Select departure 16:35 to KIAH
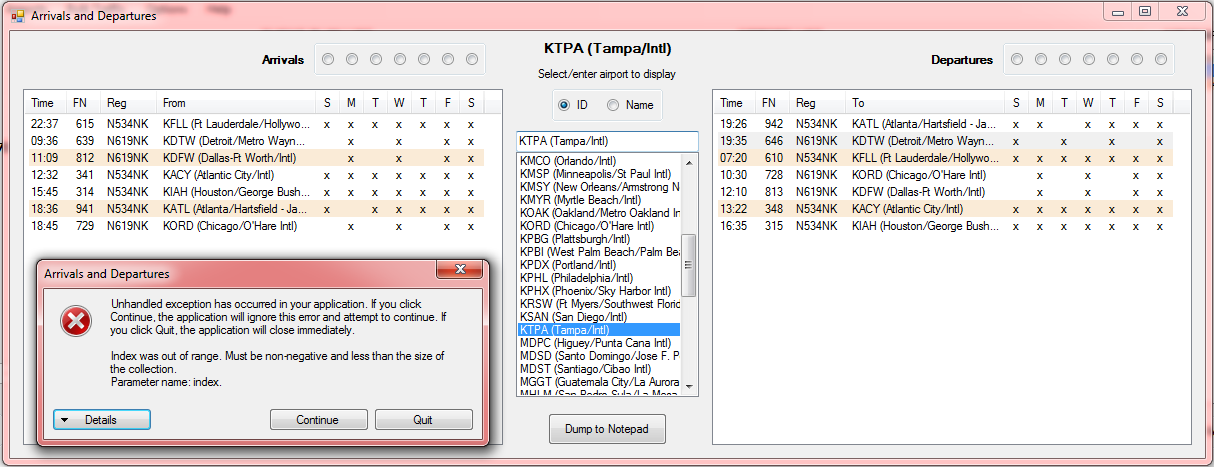 944,226
